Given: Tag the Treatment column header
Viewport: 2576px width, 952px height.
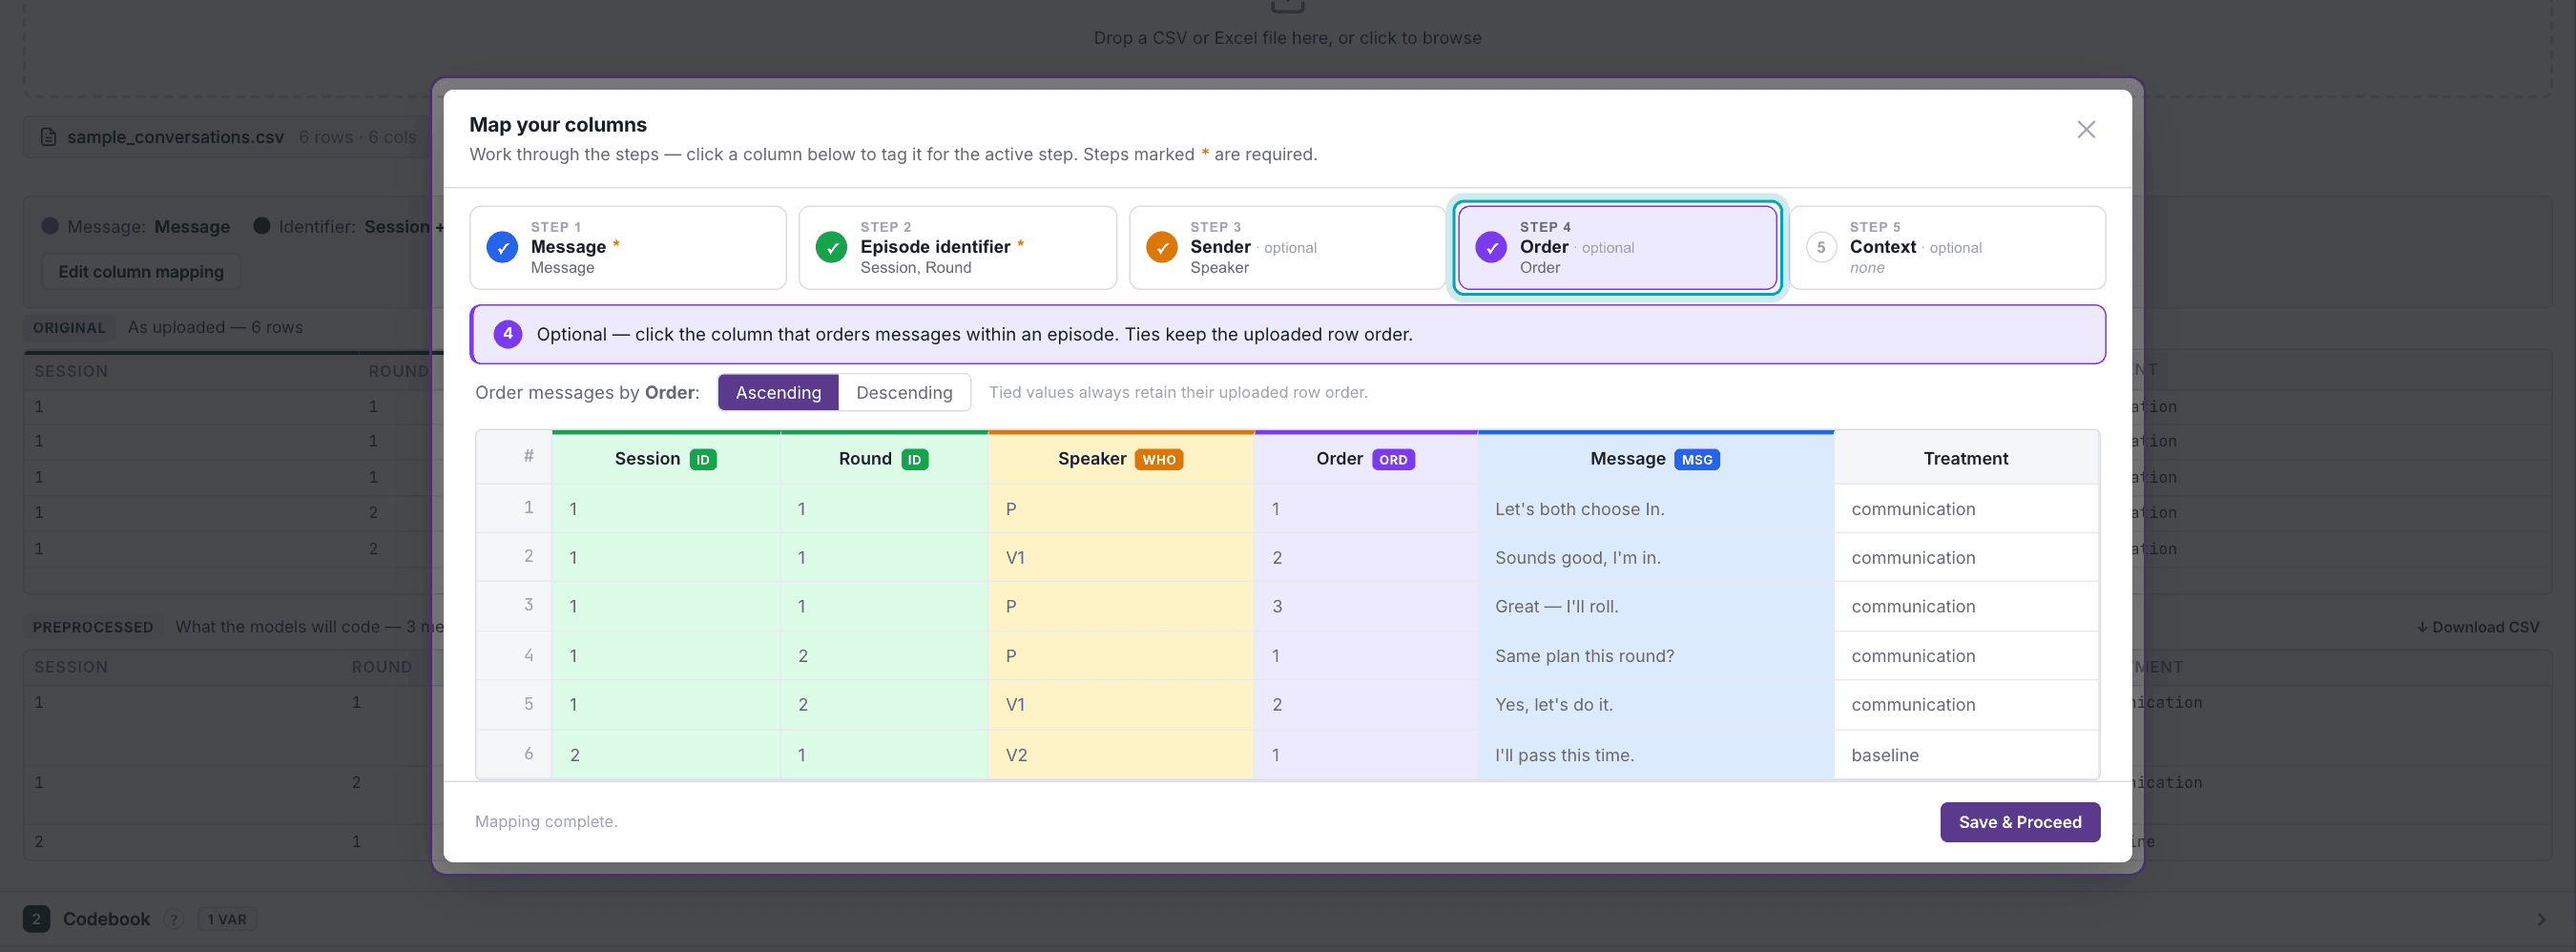Looking at the screenshot, I should click(1966, 459).
